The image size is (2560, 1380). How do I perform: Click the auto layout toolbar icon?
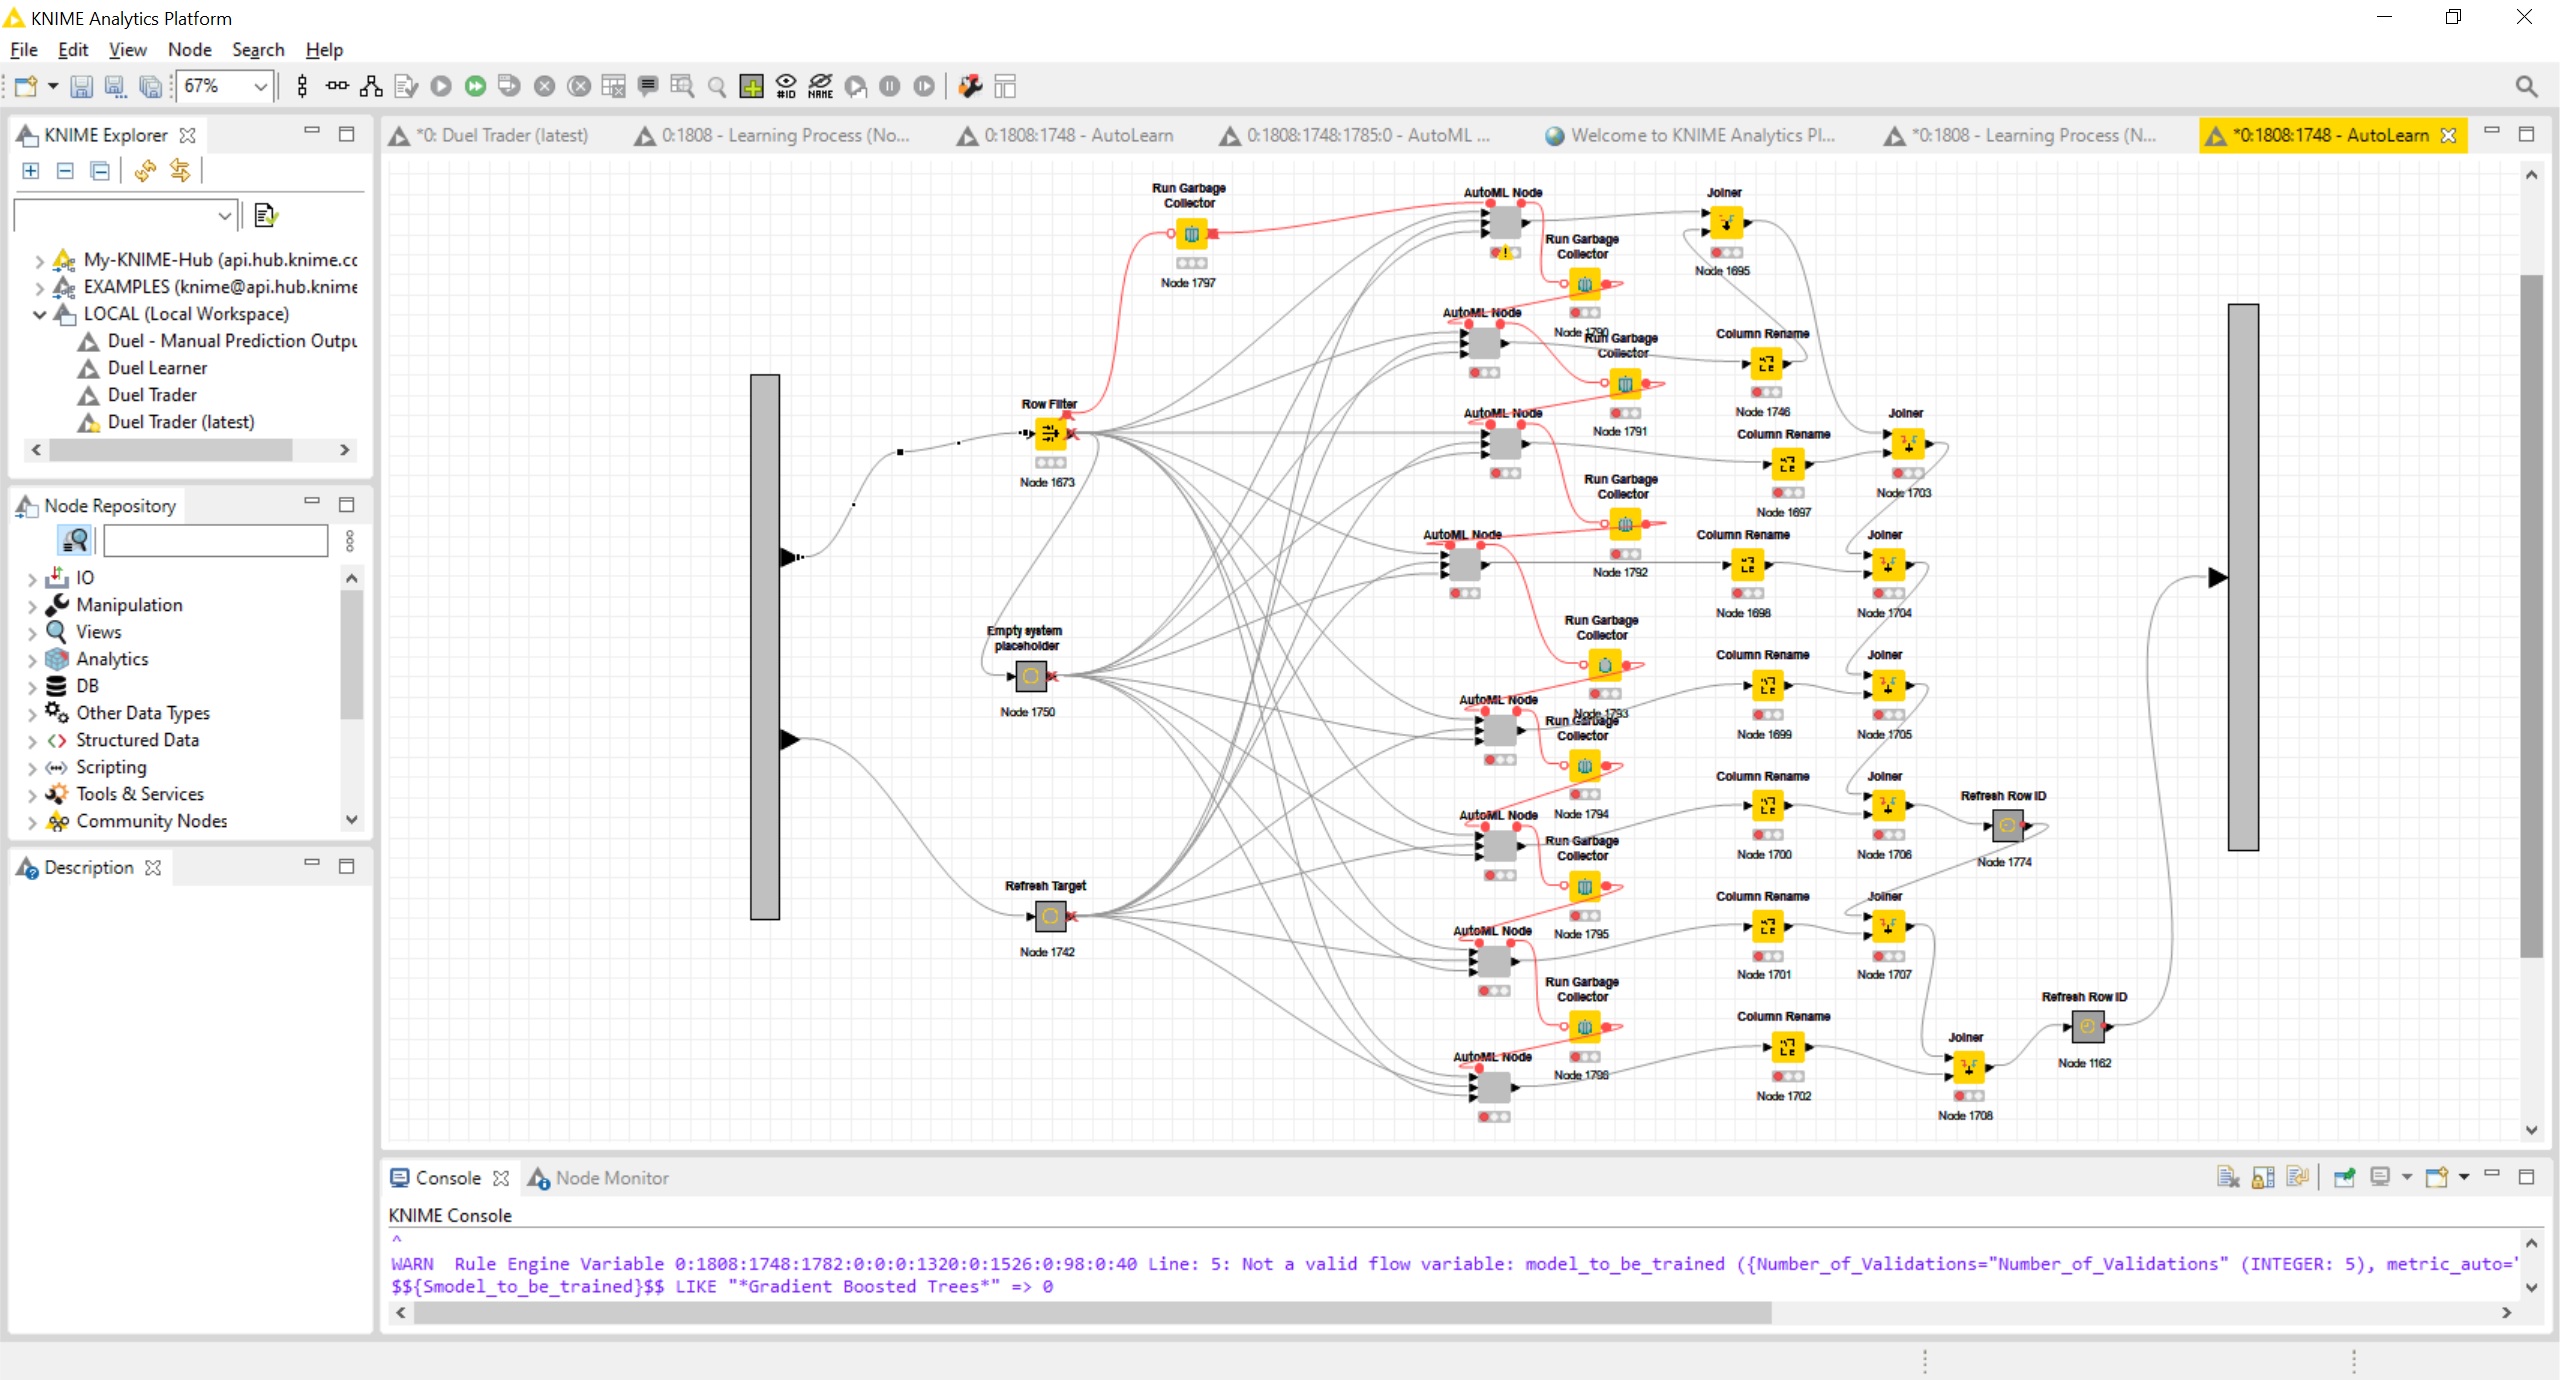coord(371,87)
